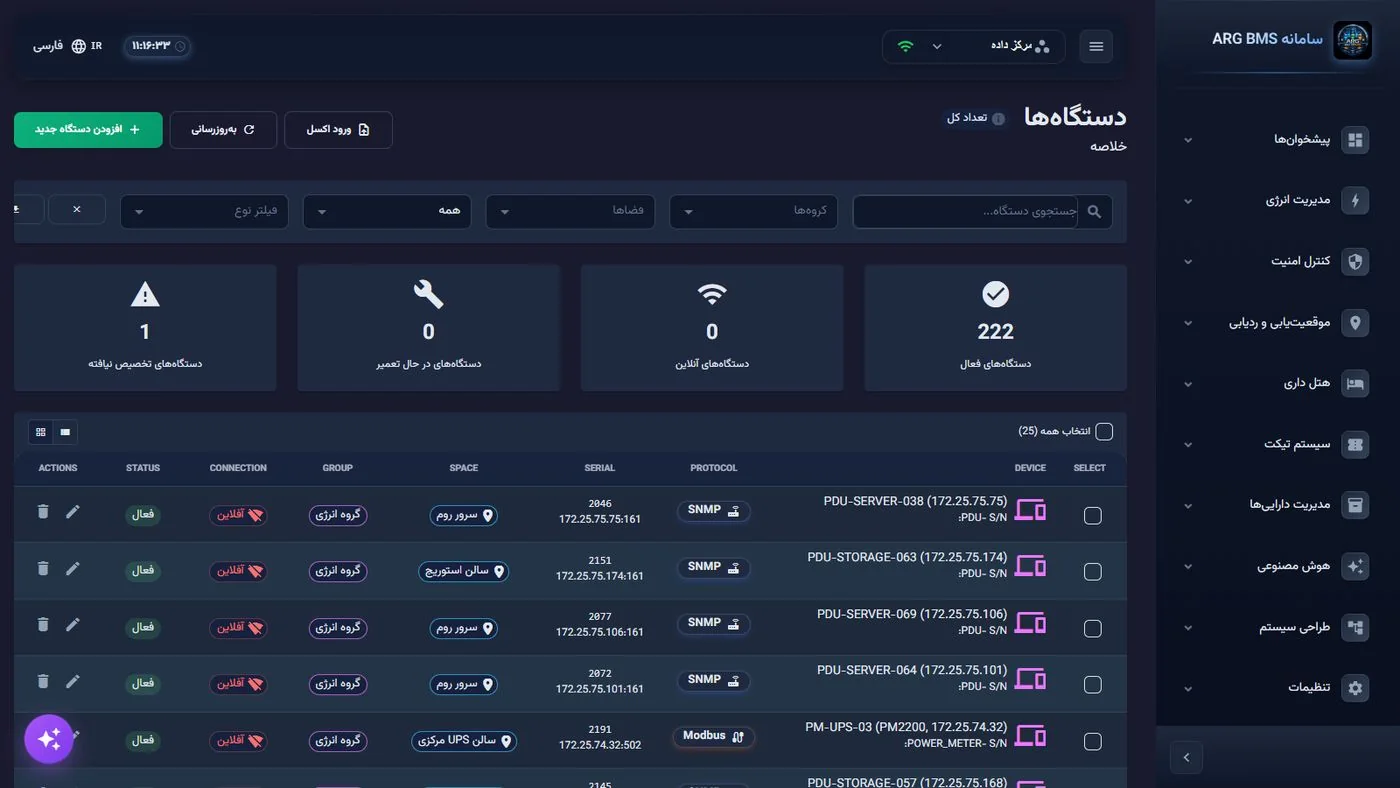The width and height of the screenshot is (1400, 788).
Task: Toggle the select all (25) checkbox
Action: coord(1104,432)
